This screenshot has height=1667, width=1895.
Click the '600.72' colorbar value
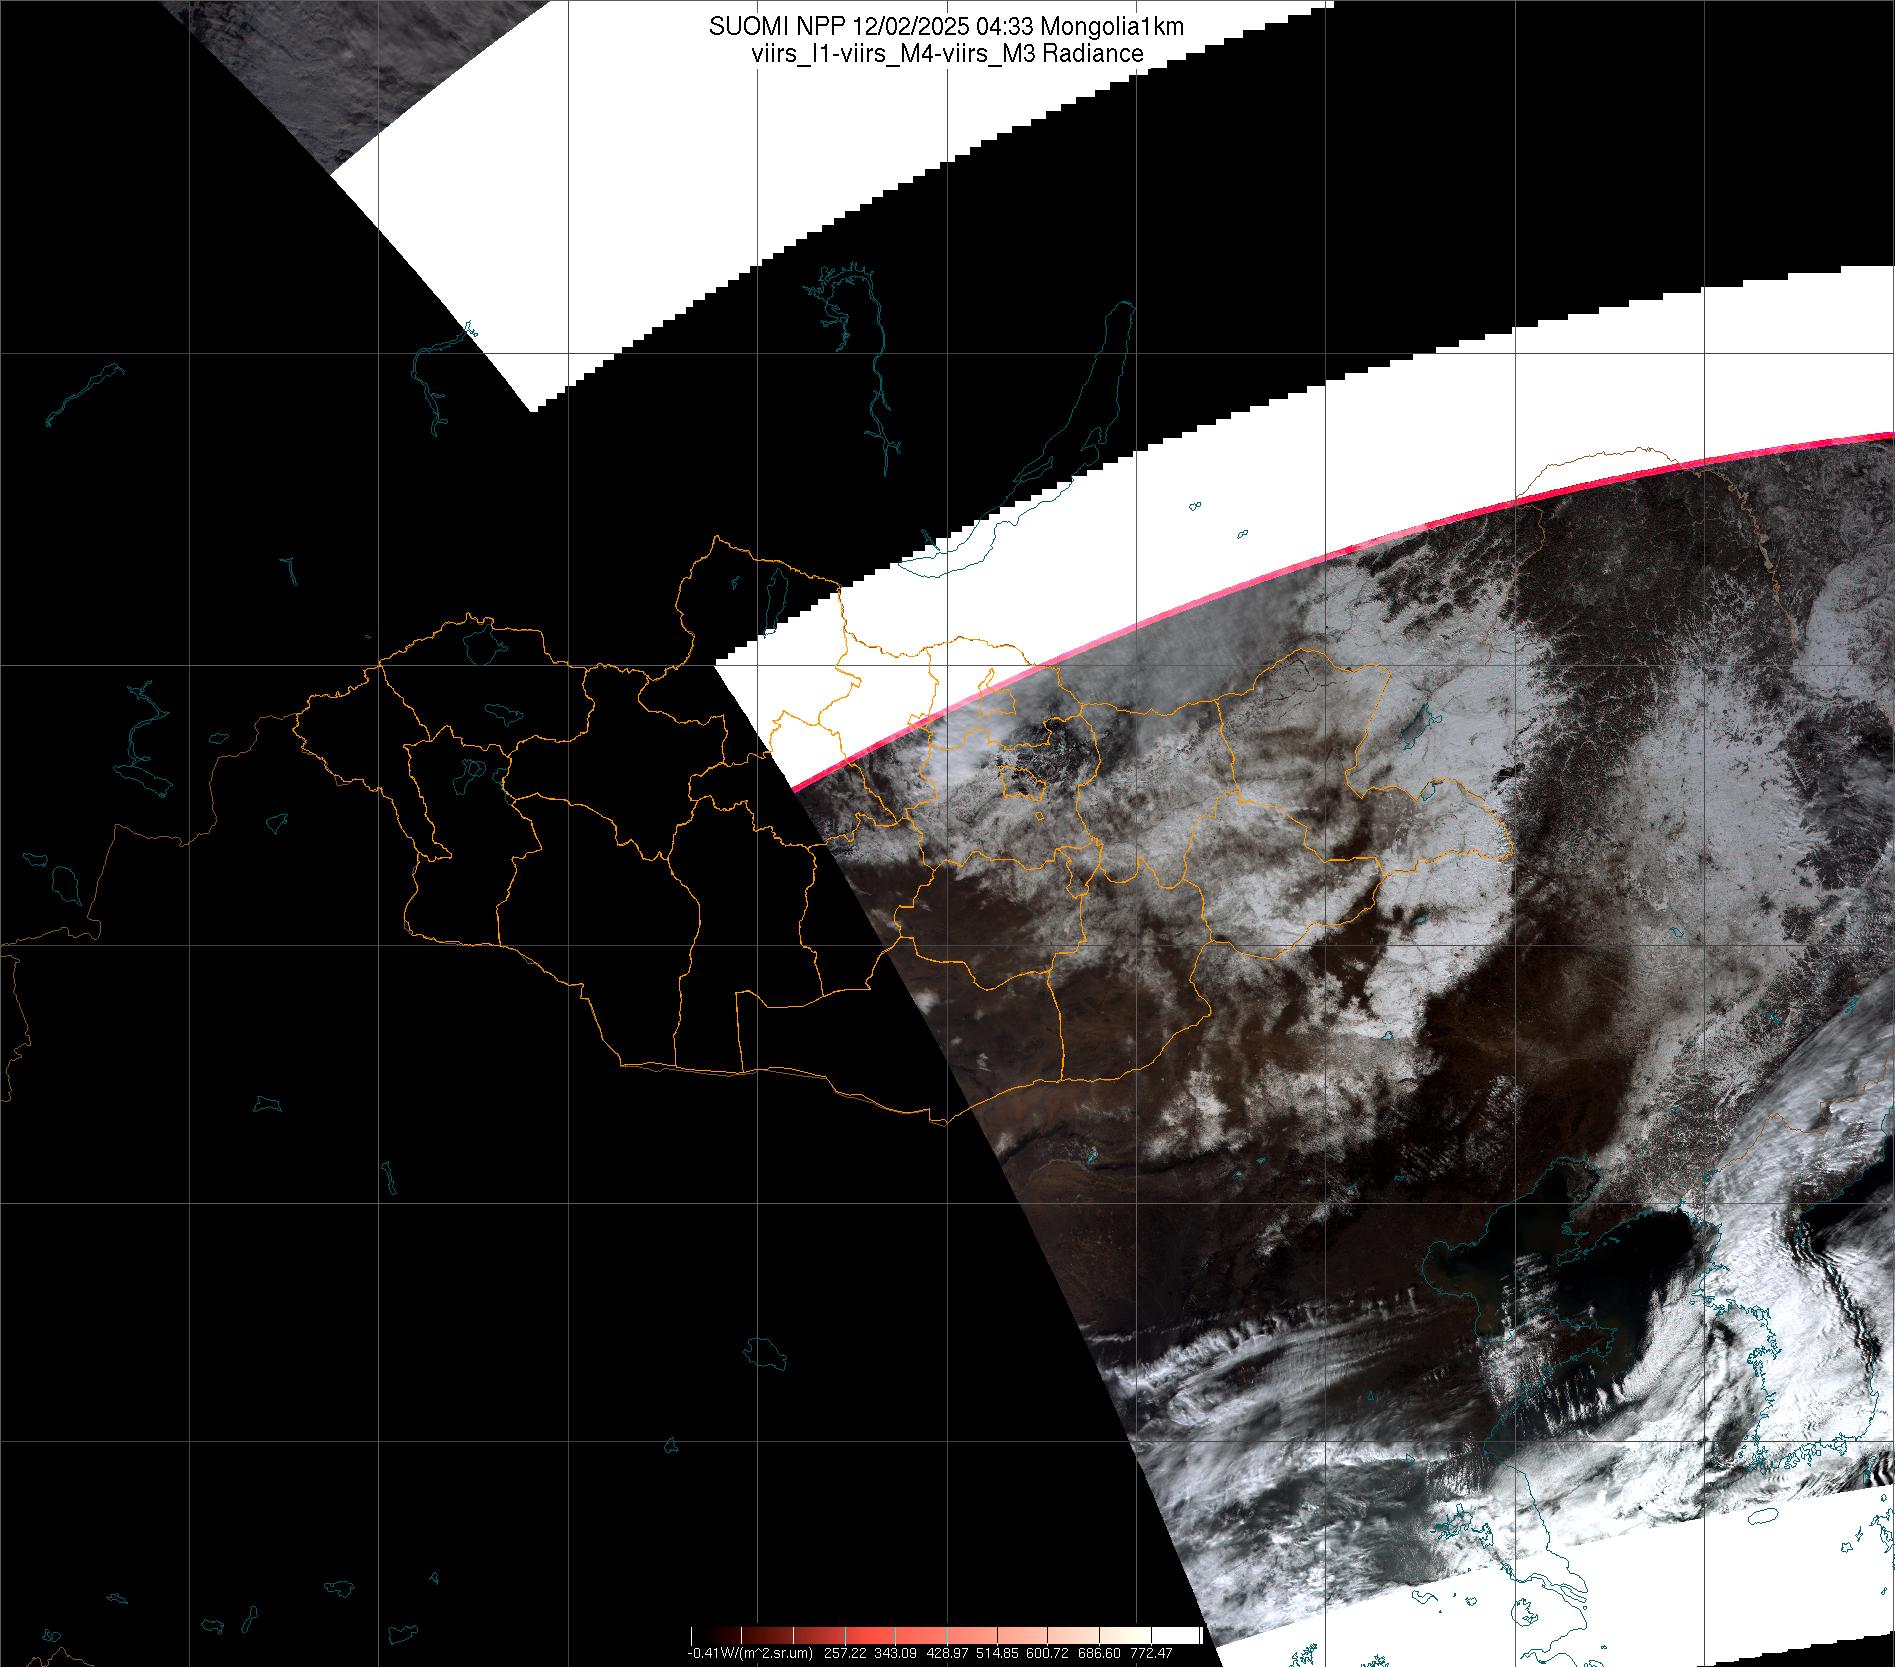pos(1047,1654)
